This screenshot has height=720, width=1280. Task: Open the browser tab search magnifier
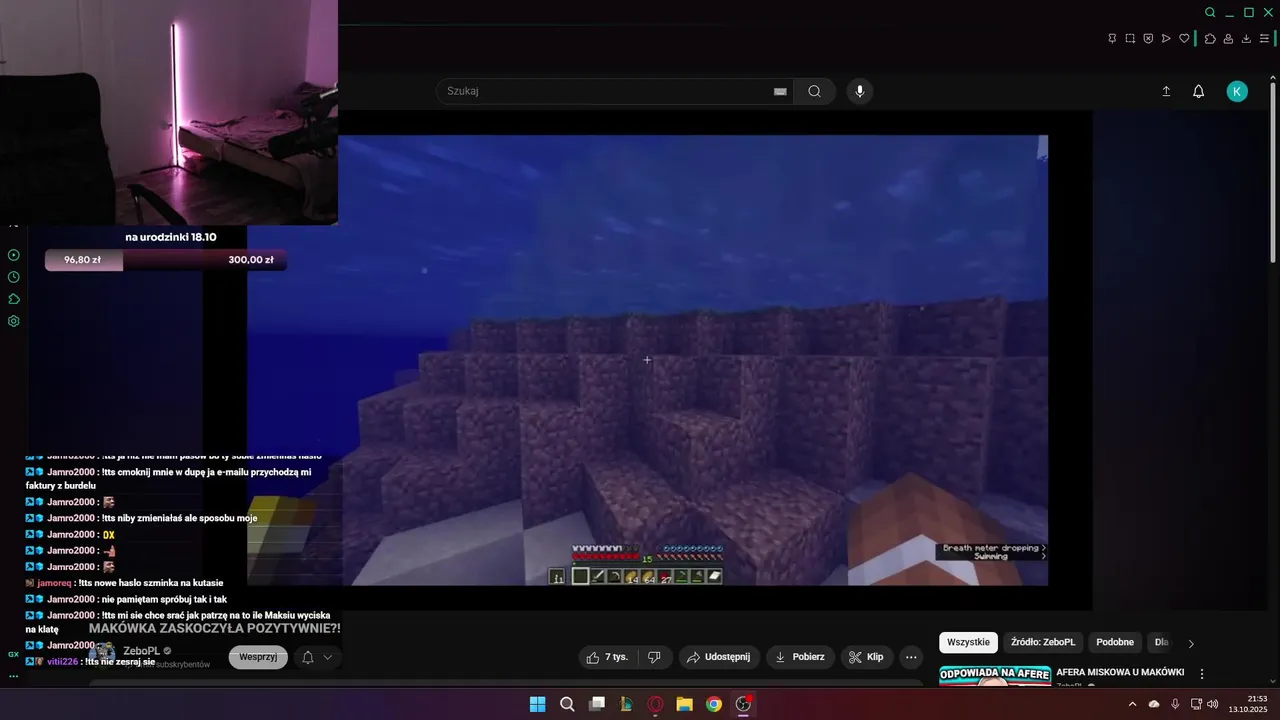[1210, 13]
